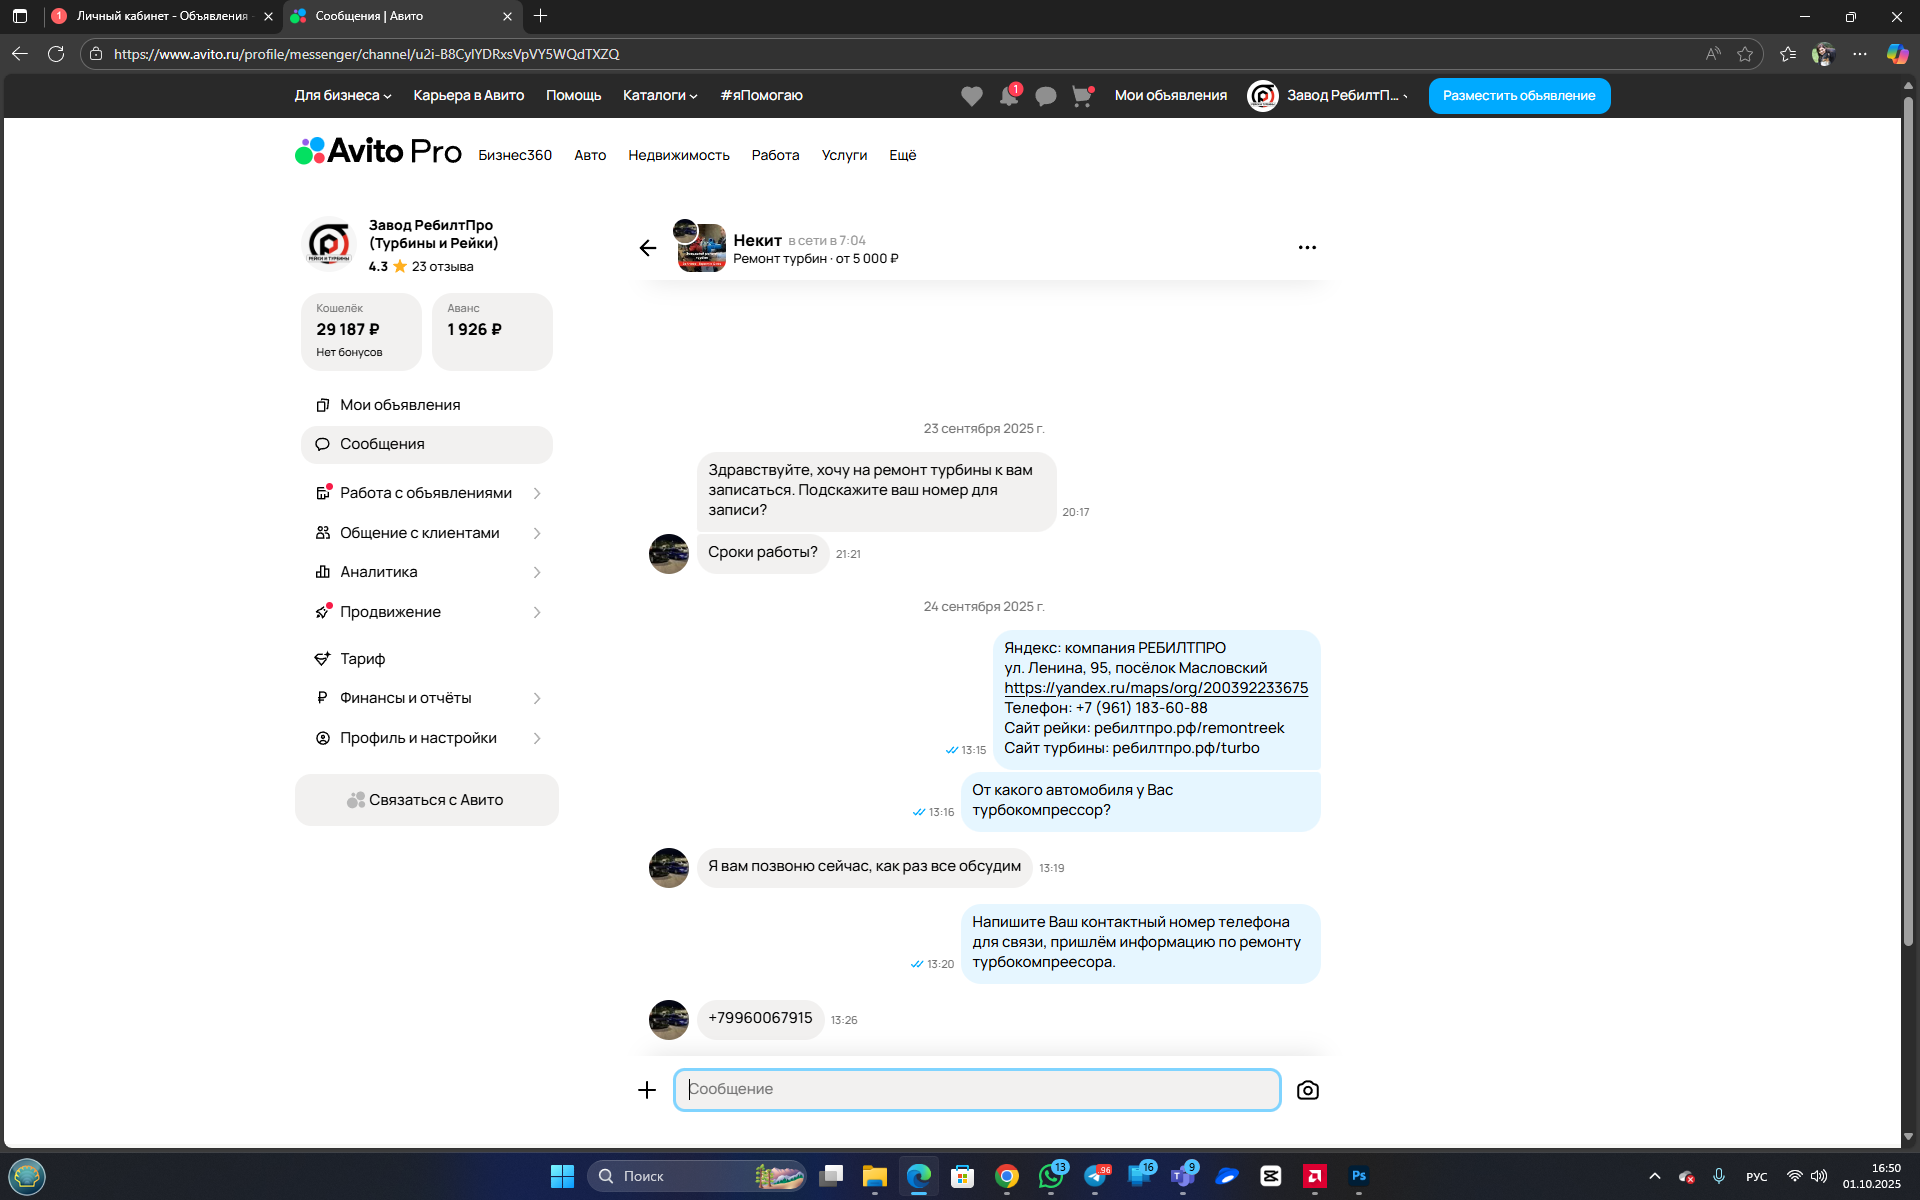Open Microsoft Teams from taskbar
Screen dimensions: 1920x1200
pos(1184,1176)
